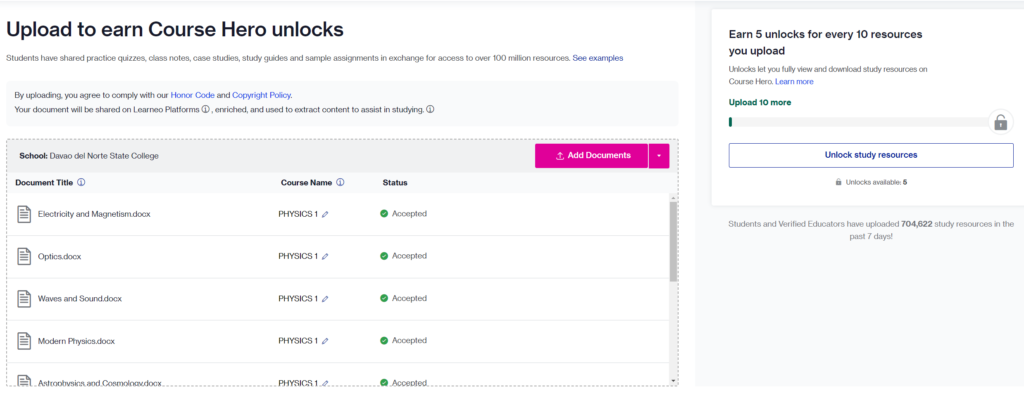The height and width of the screenshot is (393, 1024).
Task: Click the 704,622 study resources count
Action: point(916,224)
